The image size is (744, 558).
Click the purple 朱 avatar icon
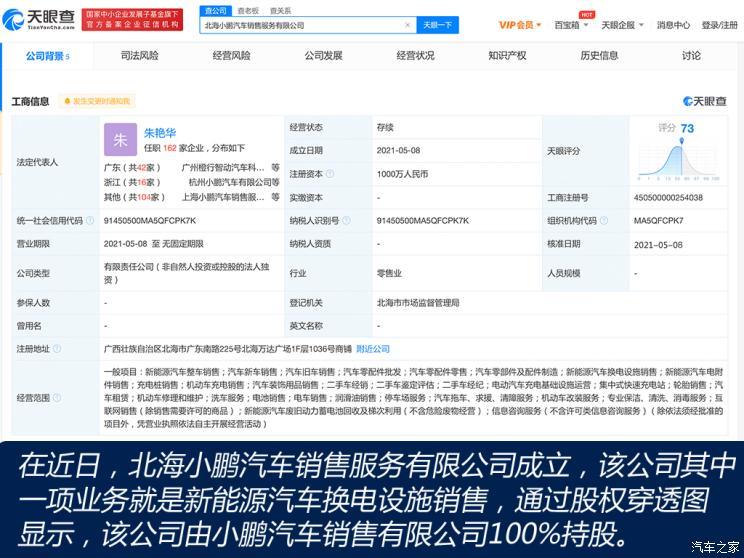121,140
